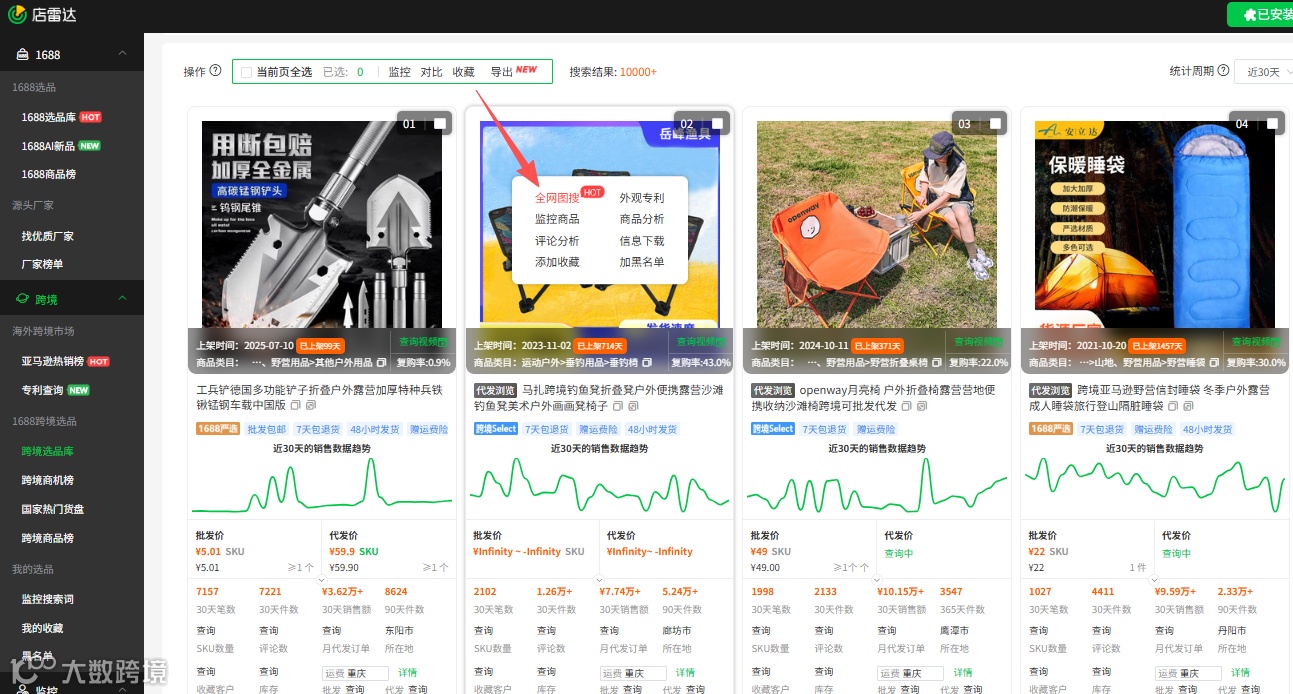The image size is (1293, 694).
Task: Choose 信息下载 from the popup menu
Action: pos(642,241)
